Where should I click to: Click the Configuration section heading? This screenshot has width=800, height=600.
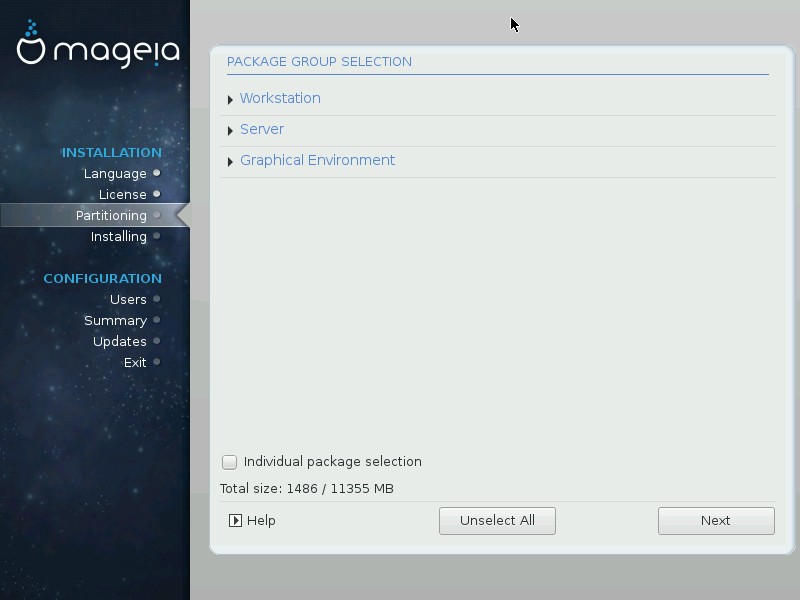(103, 279)
